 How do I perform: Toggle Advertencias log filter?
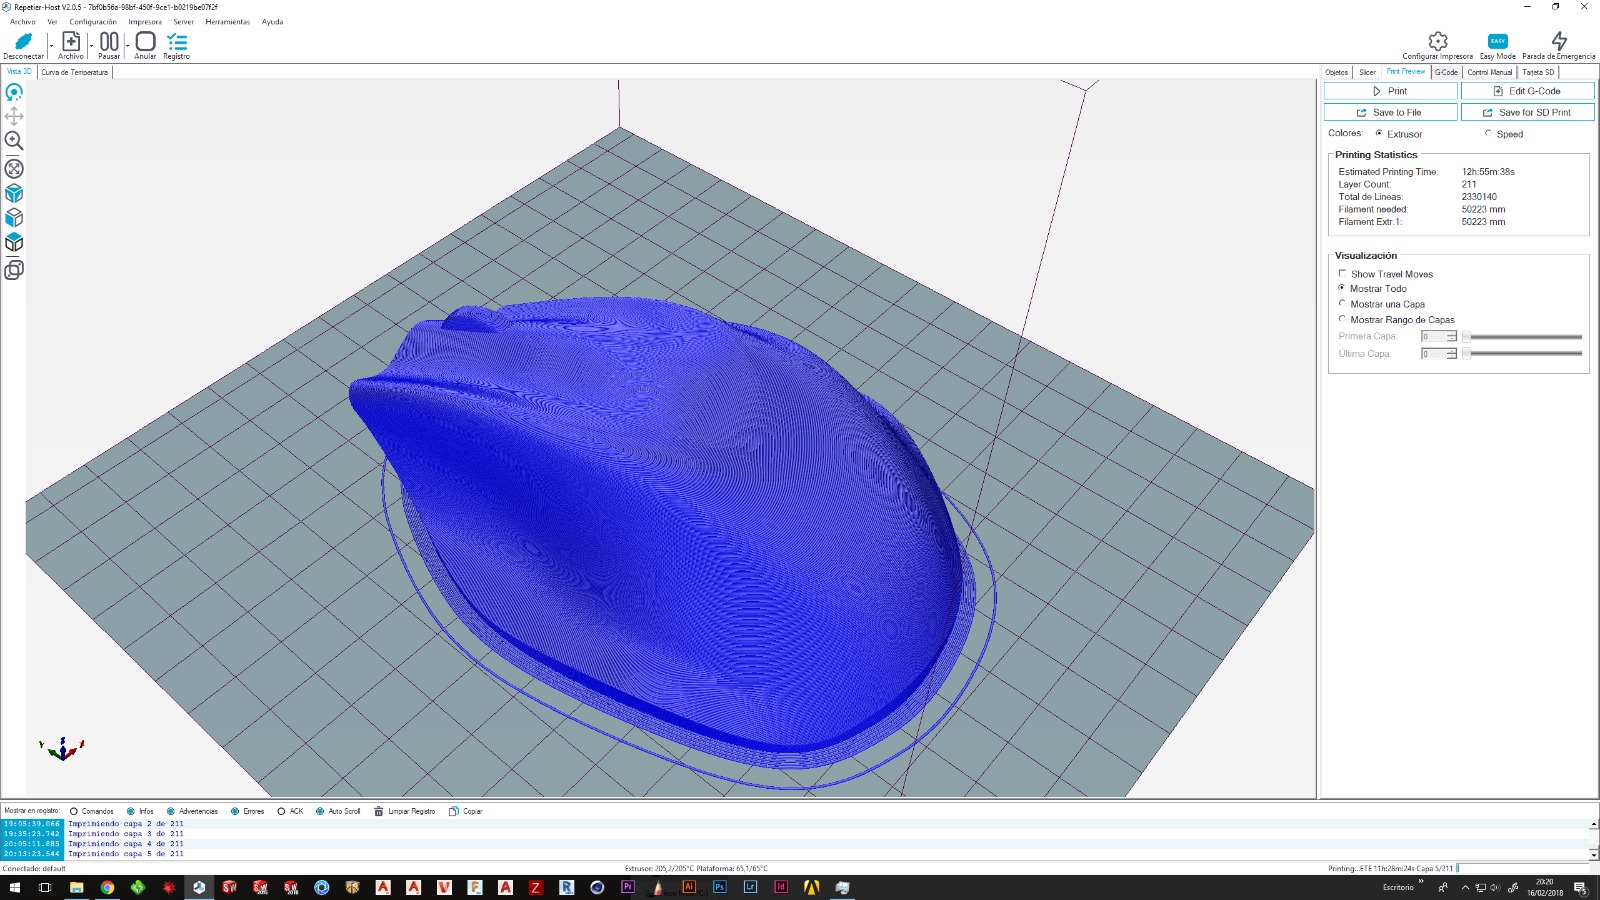(171, 811)
